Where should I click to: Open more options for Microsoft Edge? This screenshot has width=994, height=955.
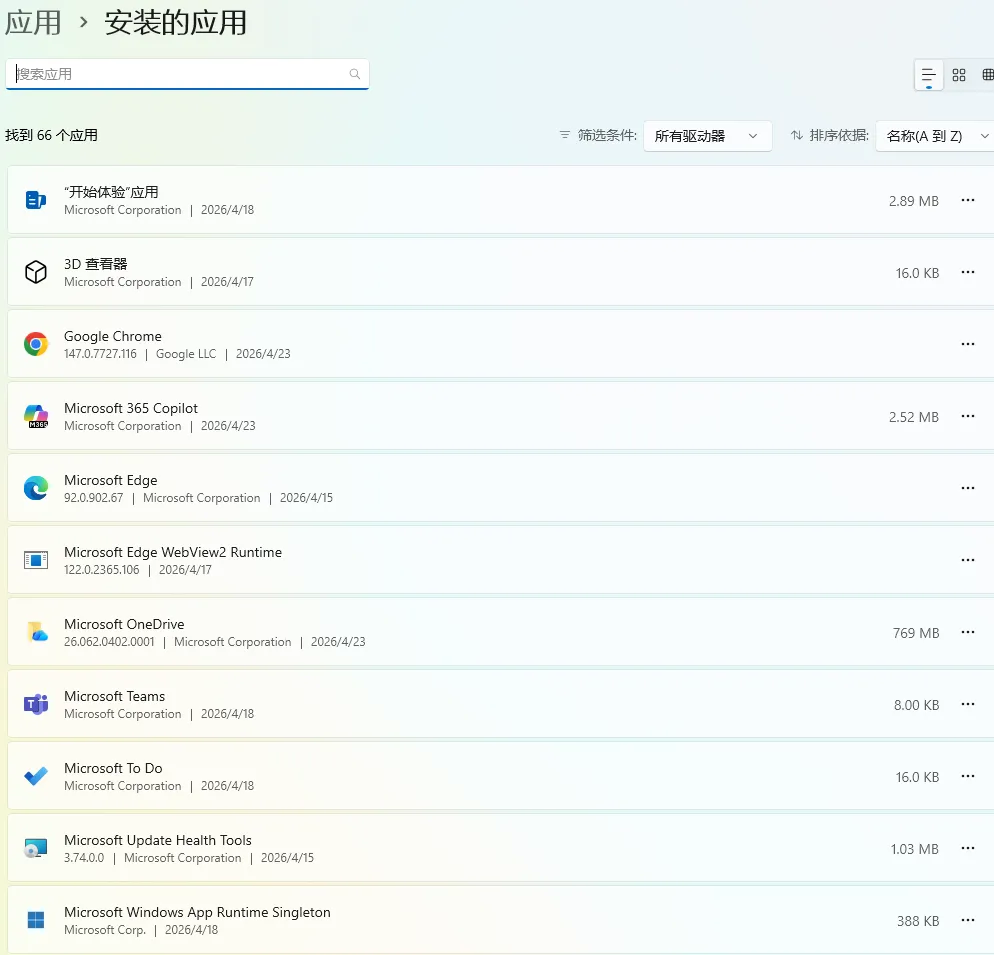pos(968,488)
